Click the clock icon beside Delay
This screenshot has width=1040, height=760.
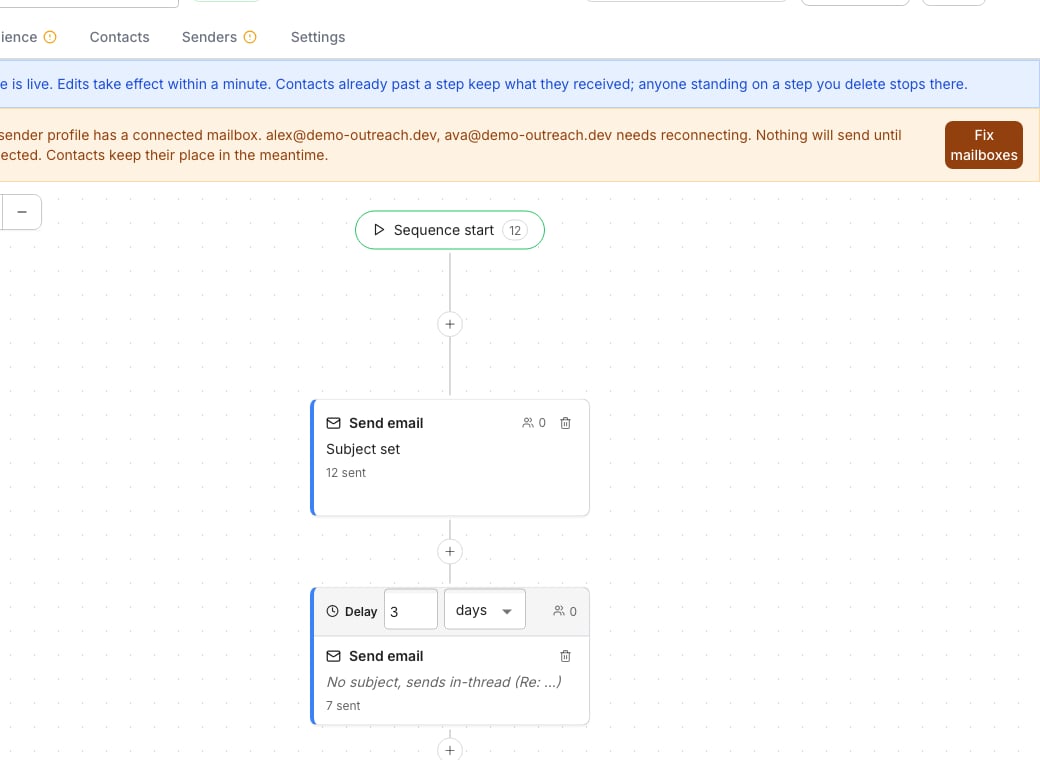[x=332, y=611]
